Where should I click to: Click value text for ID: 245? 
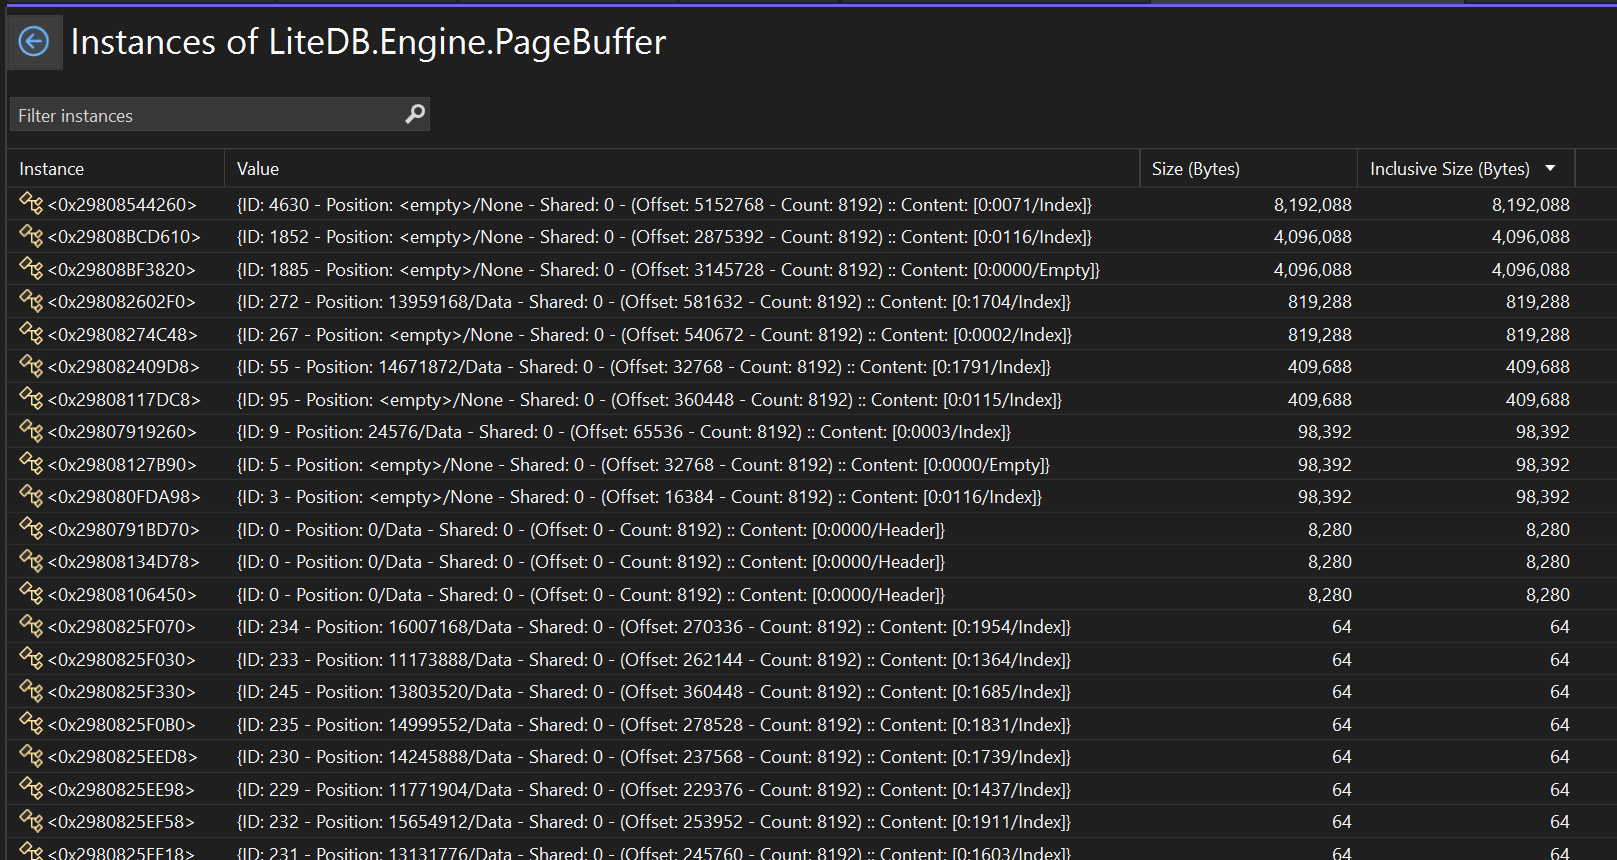tap(654, 692)
